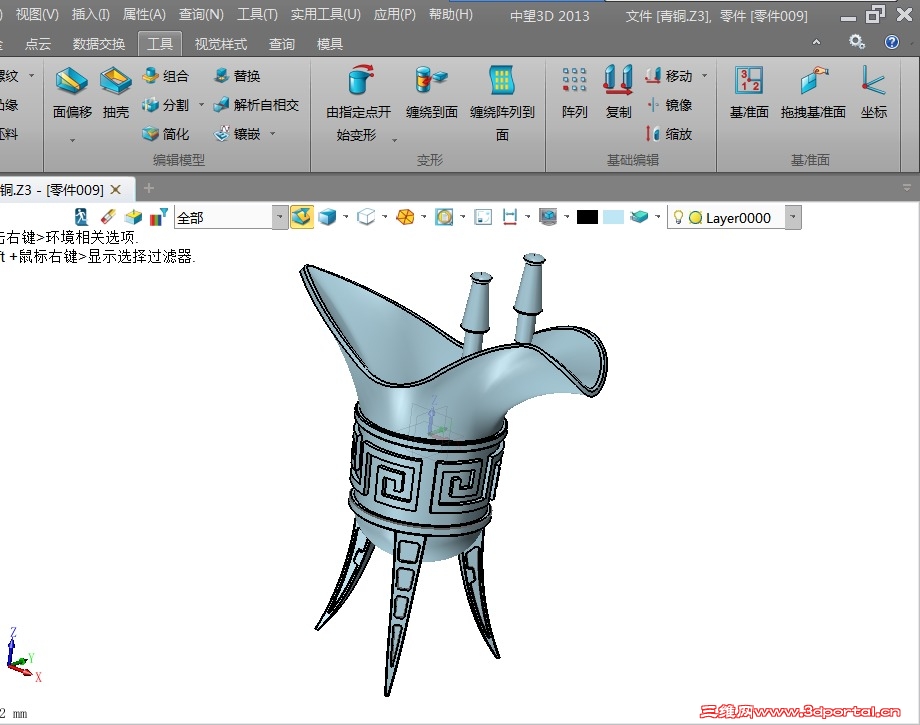
Task: Switch to the 数据交换 ribbon tab
Action: pos(99,44)
